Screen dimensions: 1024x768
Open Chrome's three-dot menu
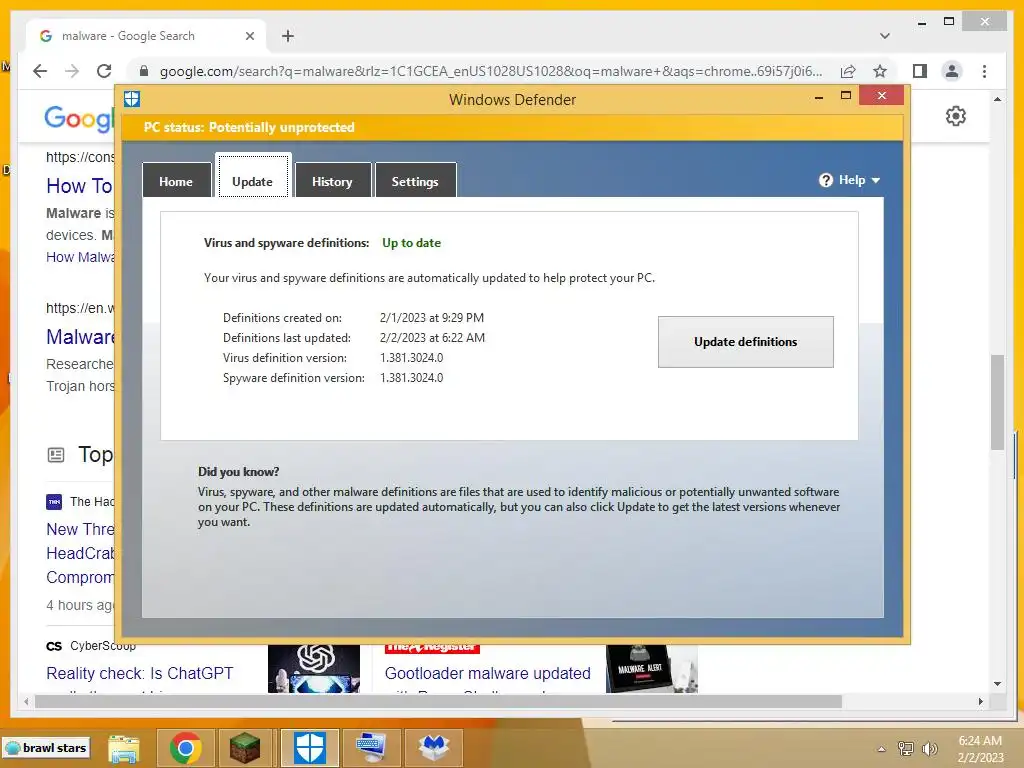pyautogui.click(x=984, y=71)
